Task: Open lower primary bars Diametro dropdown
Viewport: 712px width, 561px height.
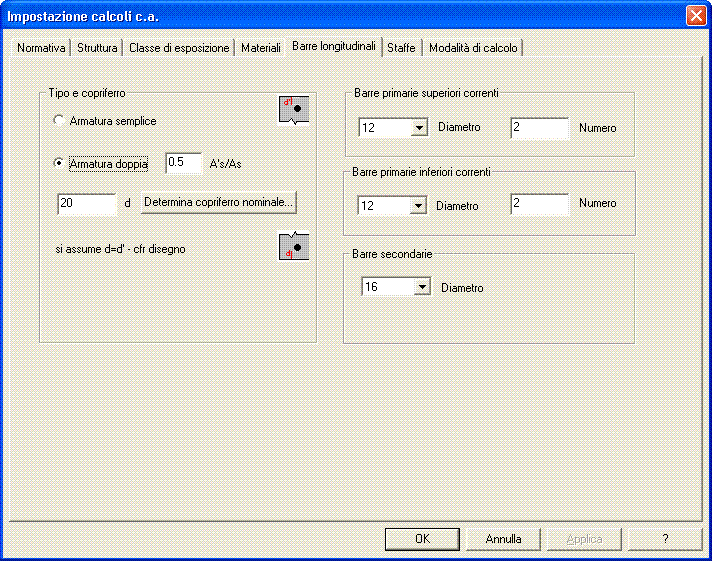Action: coord(419,205)
